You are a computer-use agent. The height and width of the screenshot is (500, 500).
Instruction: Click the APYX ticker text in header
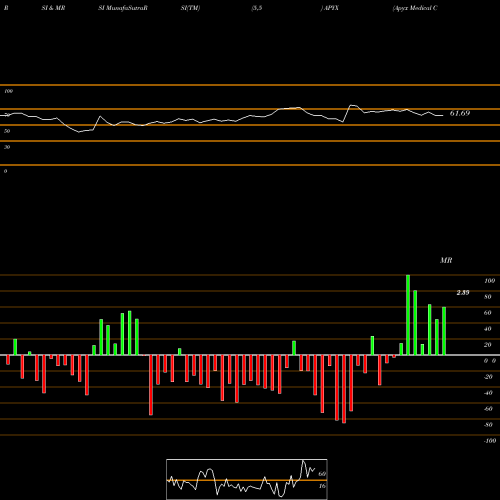pyautogui.click(x=331, y=8)
